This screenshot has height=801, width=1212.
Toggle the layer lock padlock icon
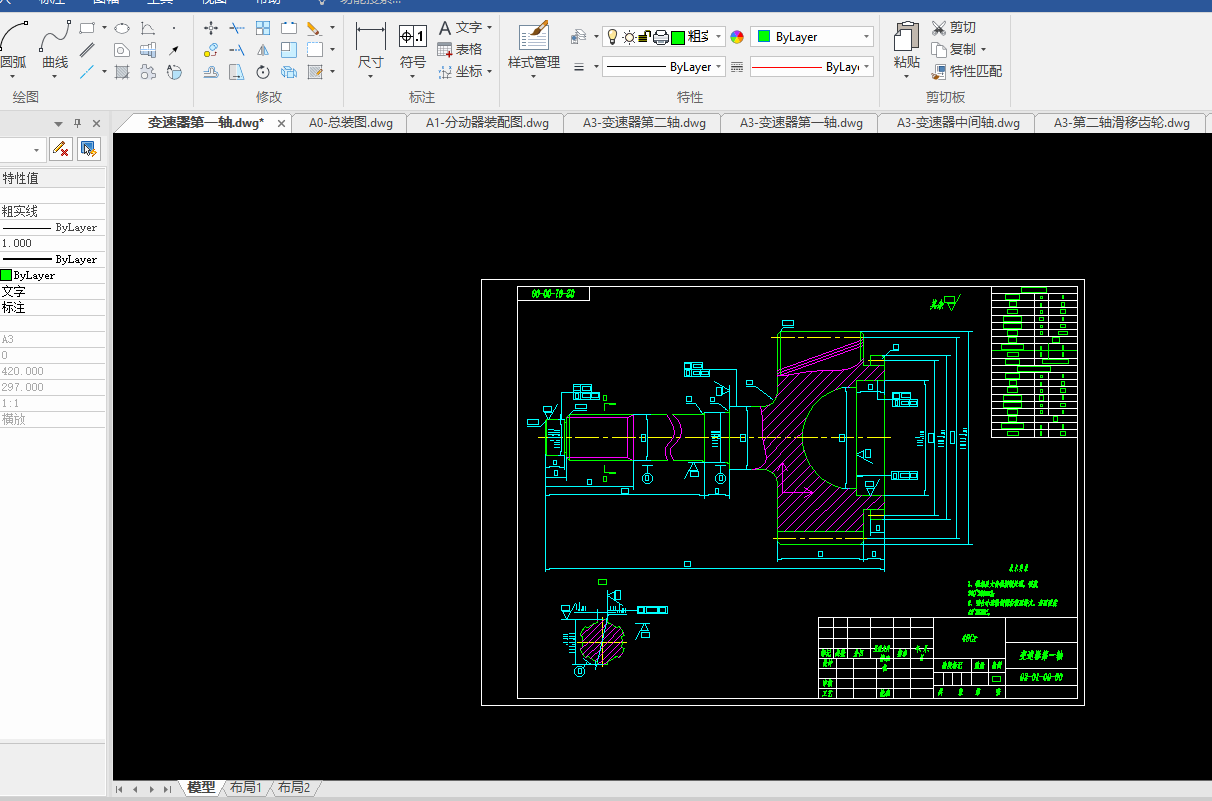coord(644,37)
